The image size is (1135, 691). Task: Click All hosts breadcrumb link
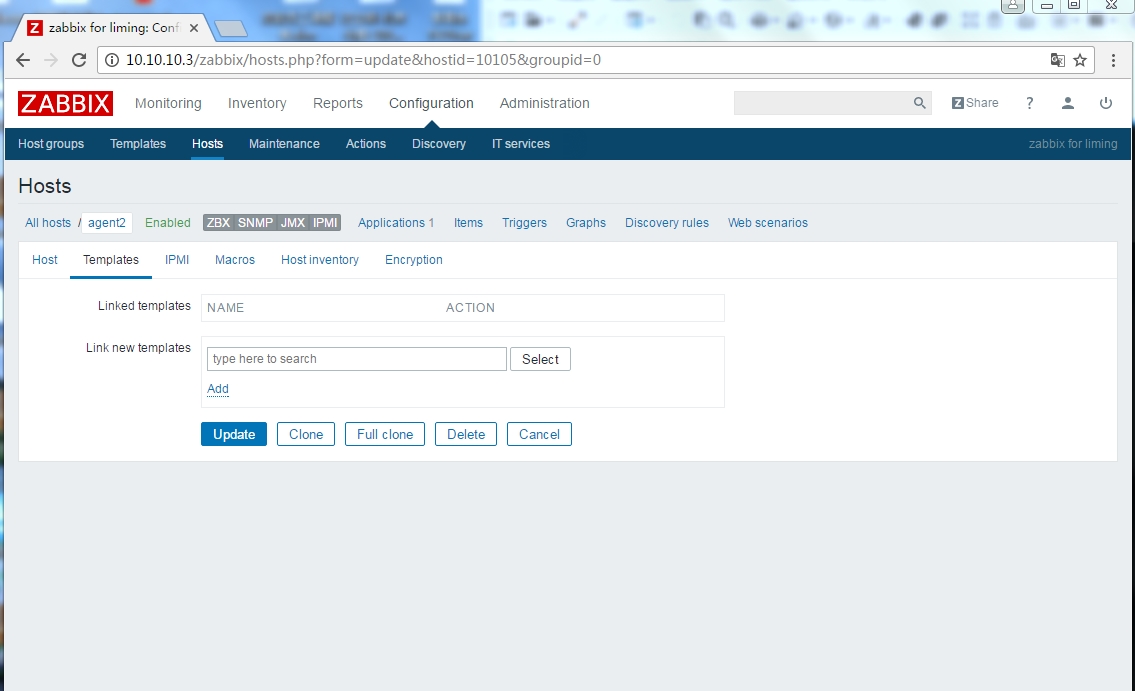48,223
